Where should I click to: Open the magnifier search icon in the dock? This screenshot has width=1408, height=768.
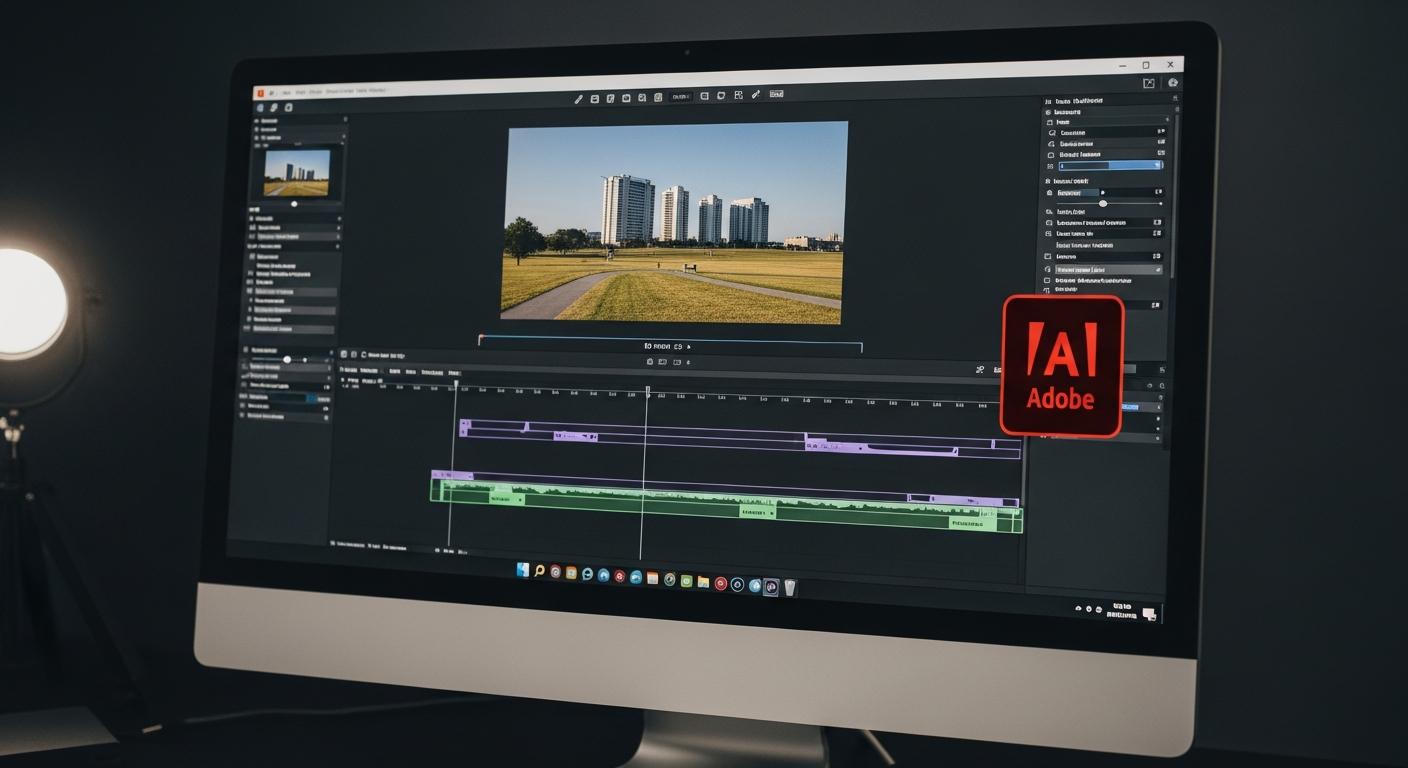point(539,571)
